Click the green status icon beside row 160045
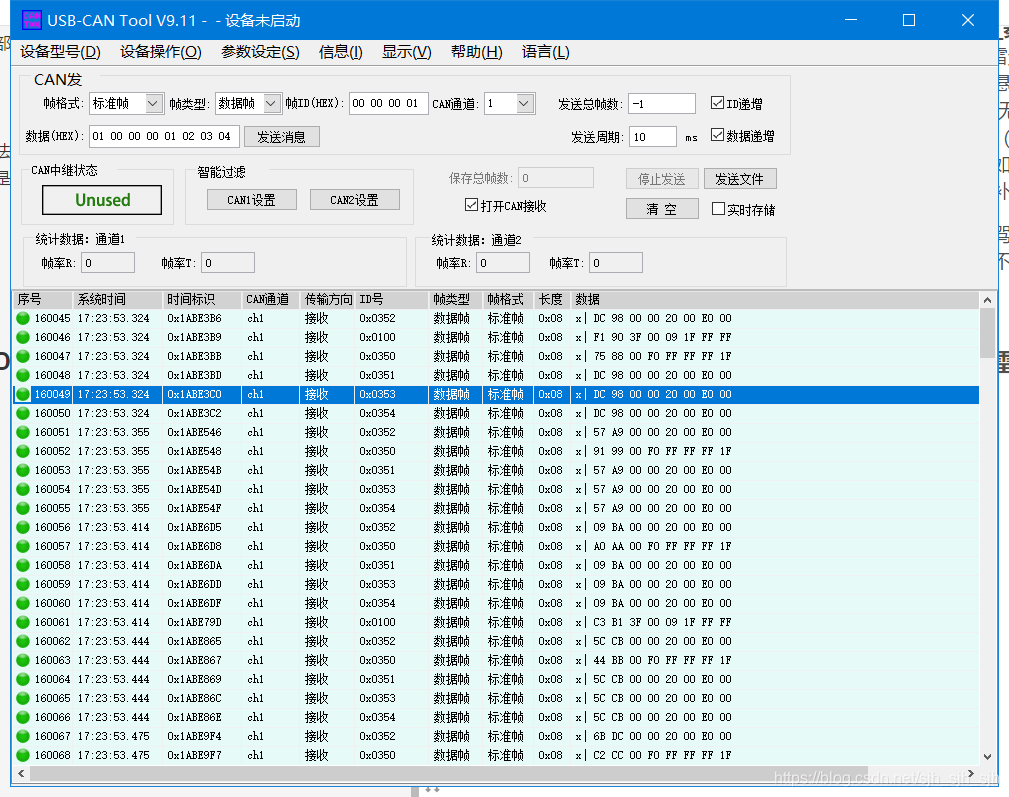Screen dimensions: 1009x797 pos(20,318)
